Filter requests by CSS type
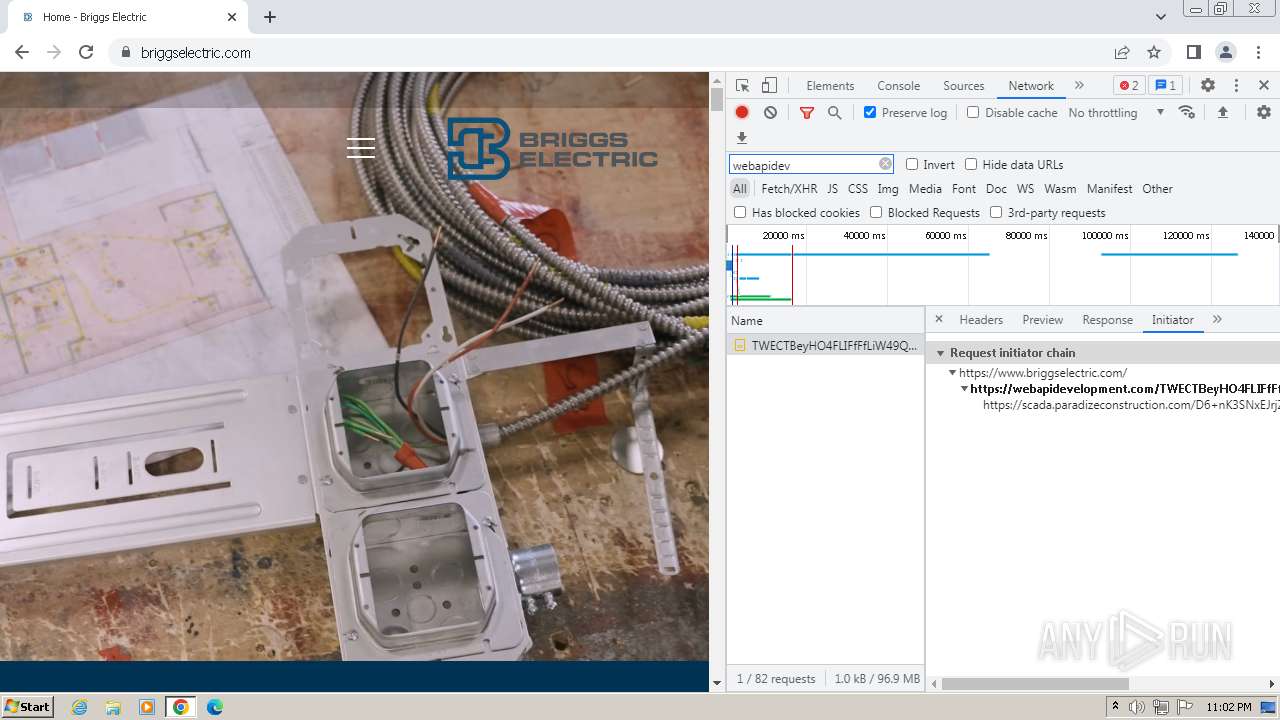1280x720 pixels. tap(858, 188)
